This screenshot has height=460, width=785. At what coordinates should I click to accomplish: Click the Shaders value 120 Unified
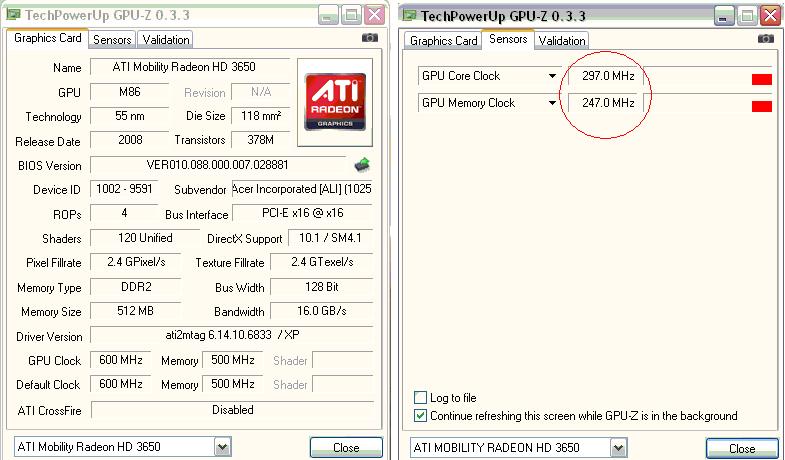[x=145, y=238]
